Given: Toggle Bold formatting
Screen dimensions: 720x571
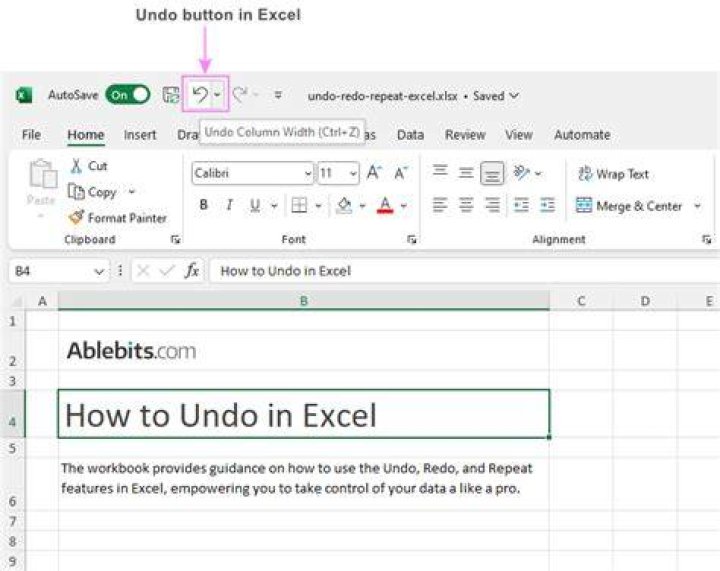Looking at the screenshot, I should coord(203,205).
